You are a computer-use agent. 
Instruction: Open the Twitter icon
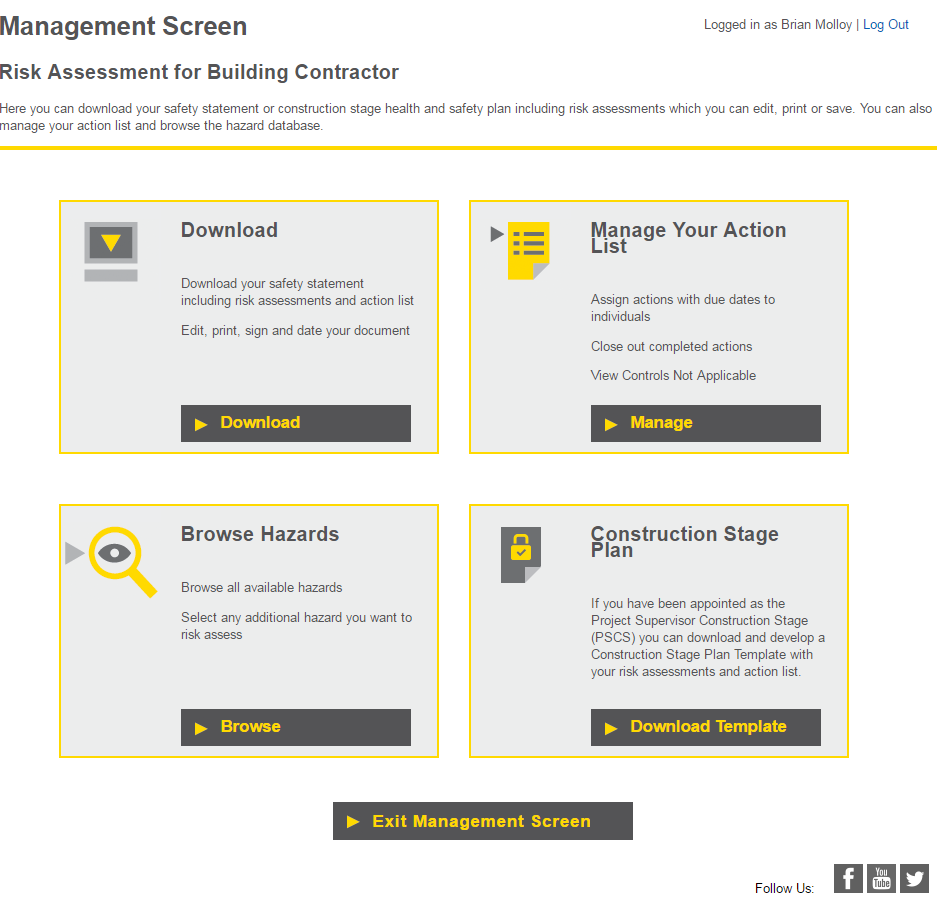913,878
